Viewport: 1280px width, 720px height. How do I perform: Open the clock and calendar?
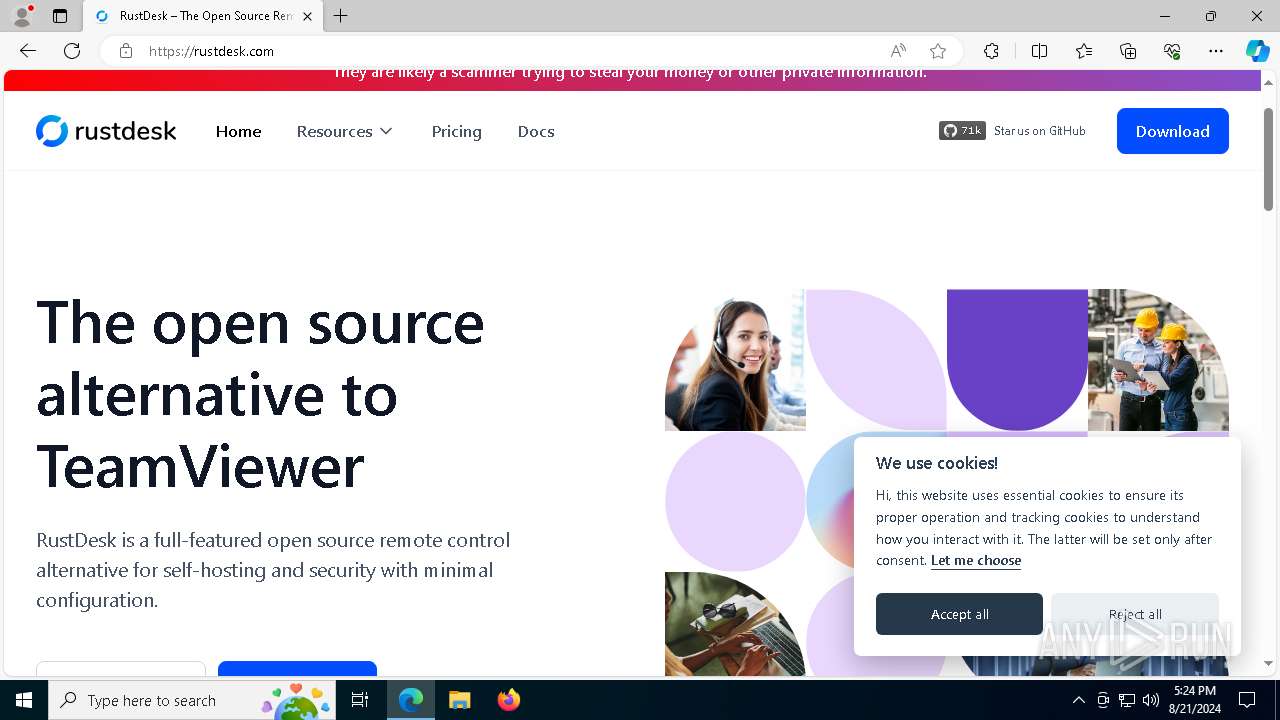[x=1195, y=700]
